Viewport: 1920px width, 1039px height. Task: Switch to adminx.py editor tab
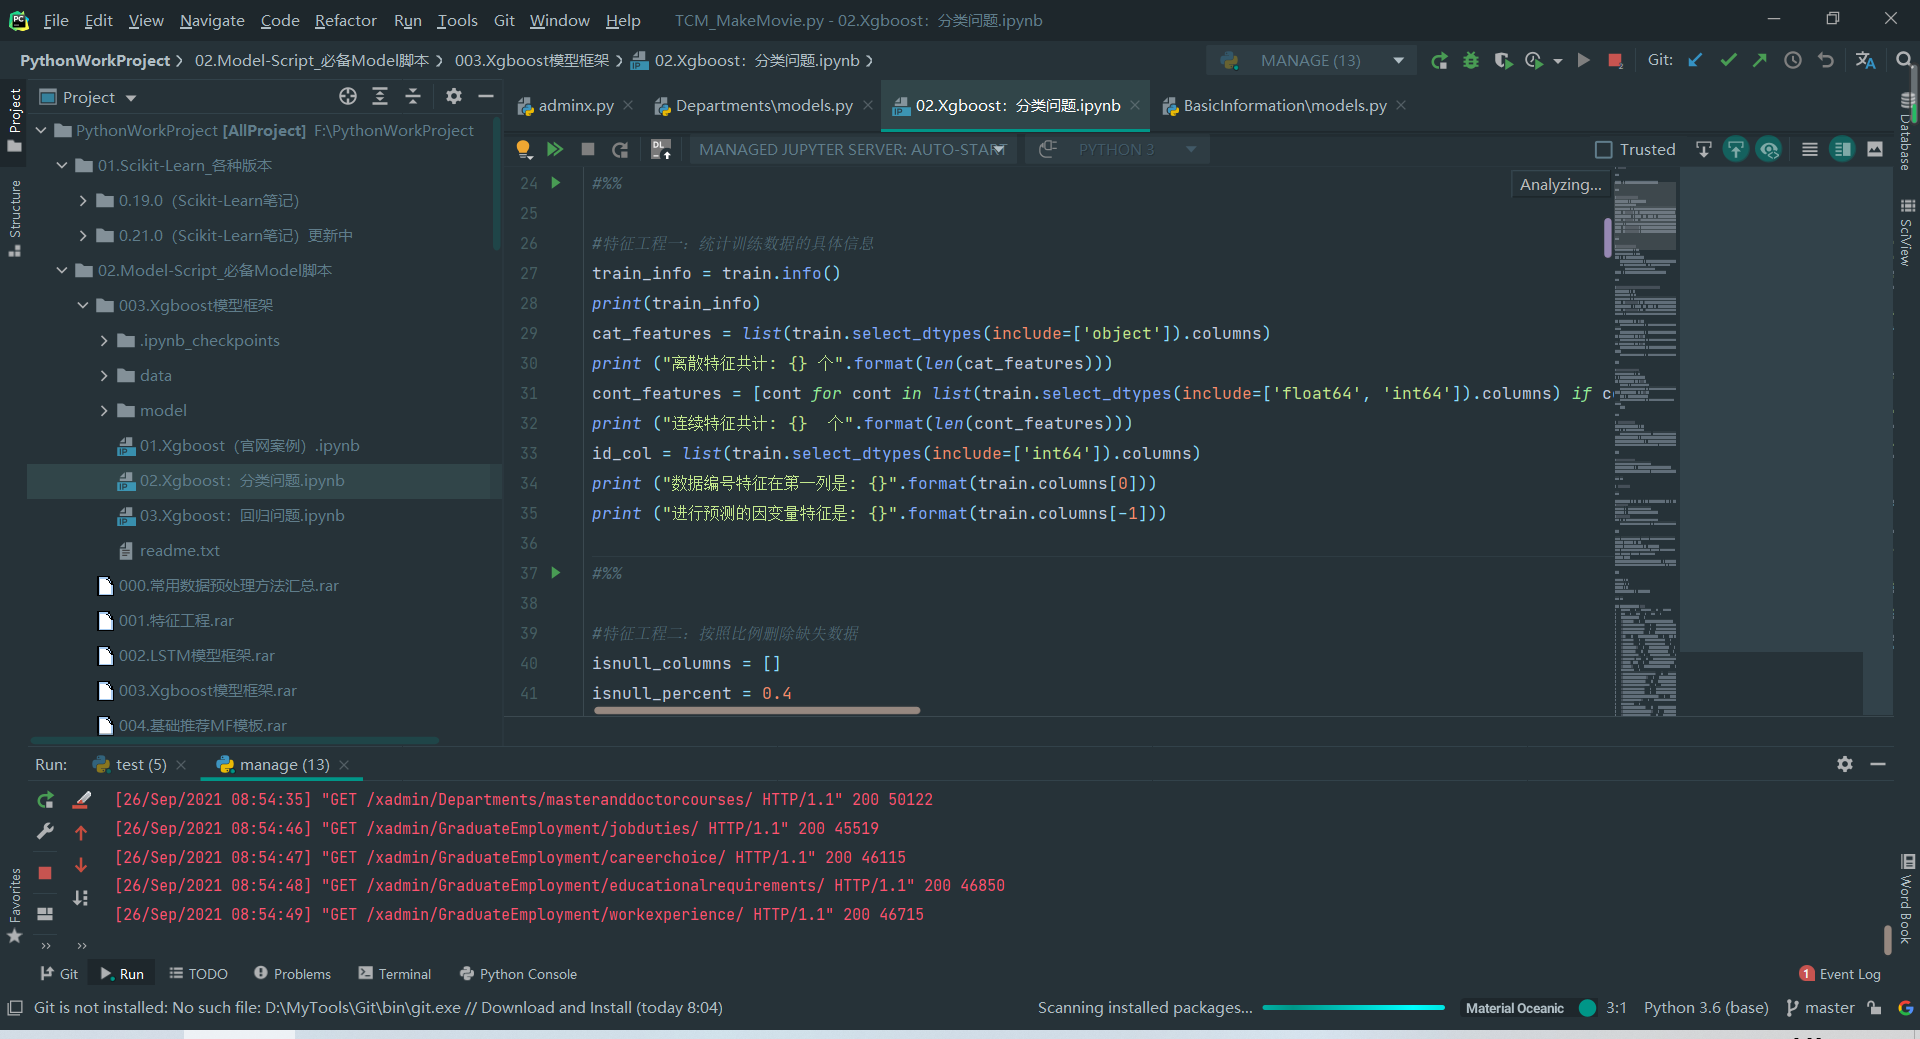(575, 106)
